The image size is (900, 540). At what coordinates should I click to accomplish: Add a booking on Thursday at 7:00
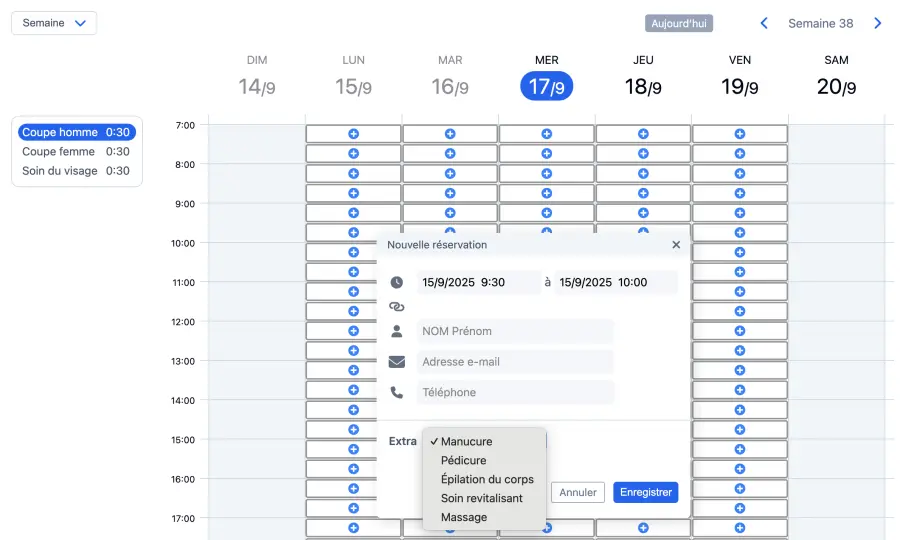[x=643, y=134]
